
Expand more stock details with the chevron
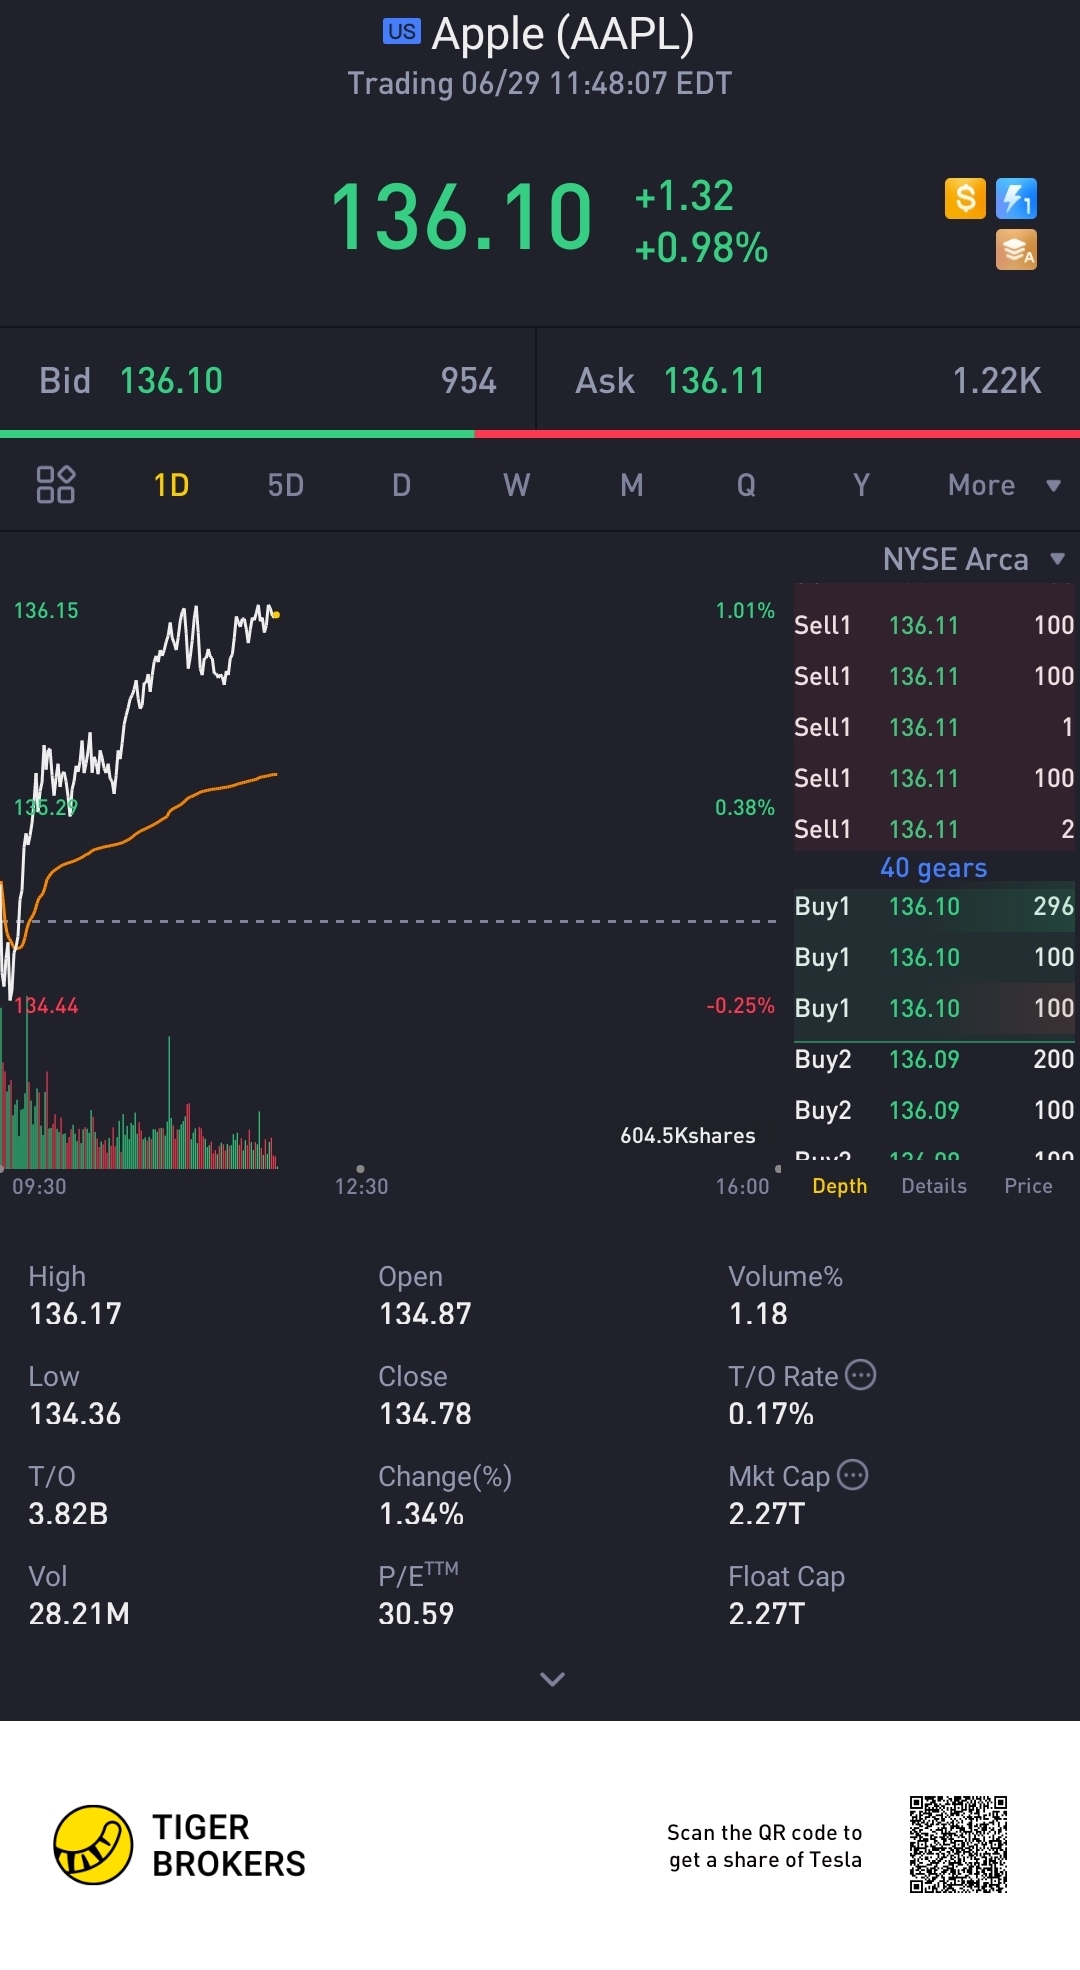(x=552, y=1679)
